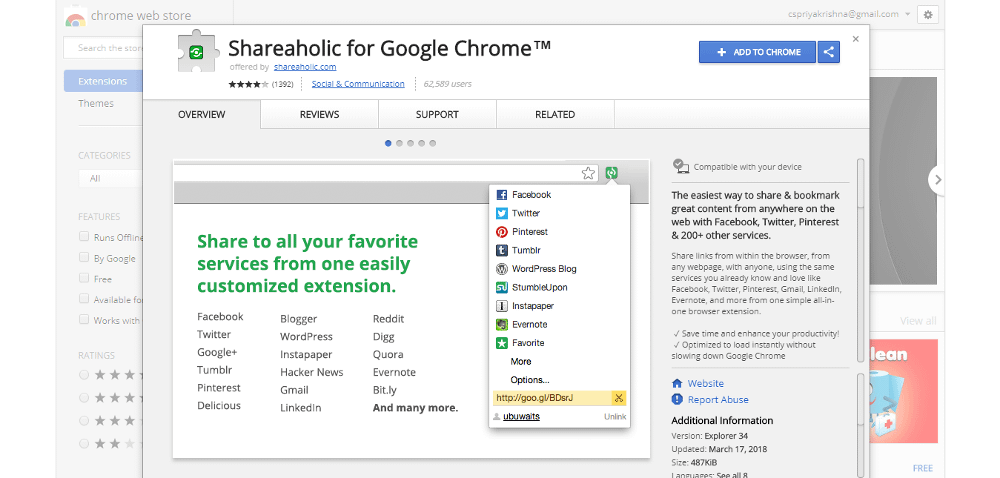This screenshot has width=1000, height=478.
Task: Click the main screenshot preview image
Action: 411,309
